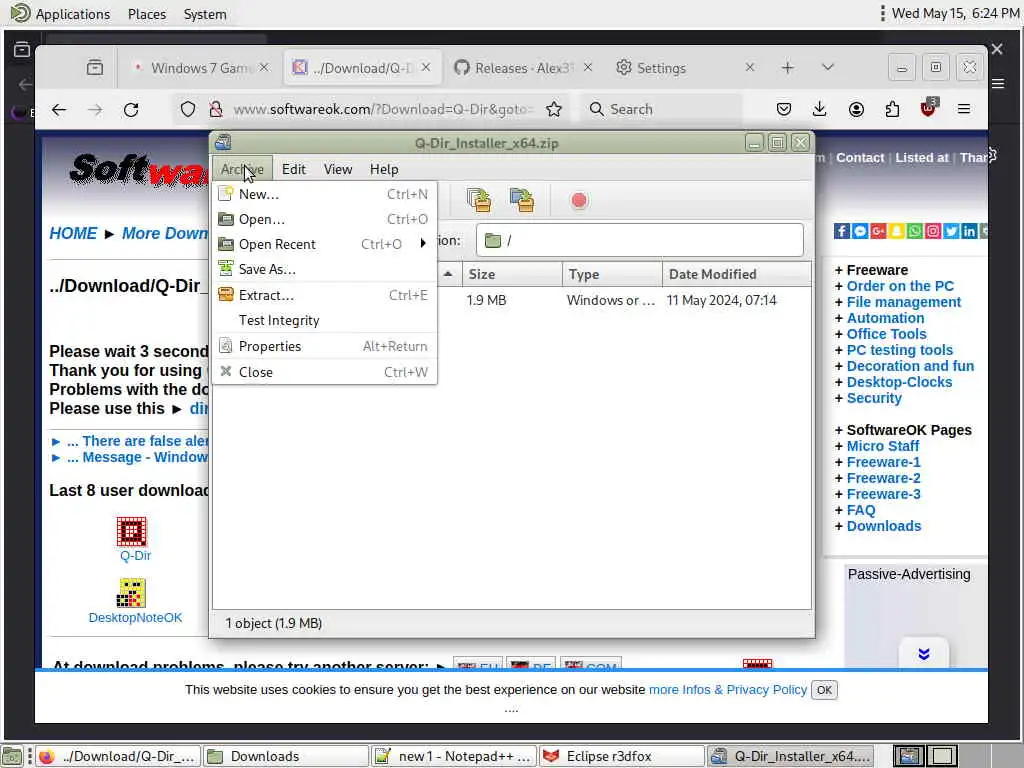
Task: Click the add files toolbar icon
Action: click(479, 200)
